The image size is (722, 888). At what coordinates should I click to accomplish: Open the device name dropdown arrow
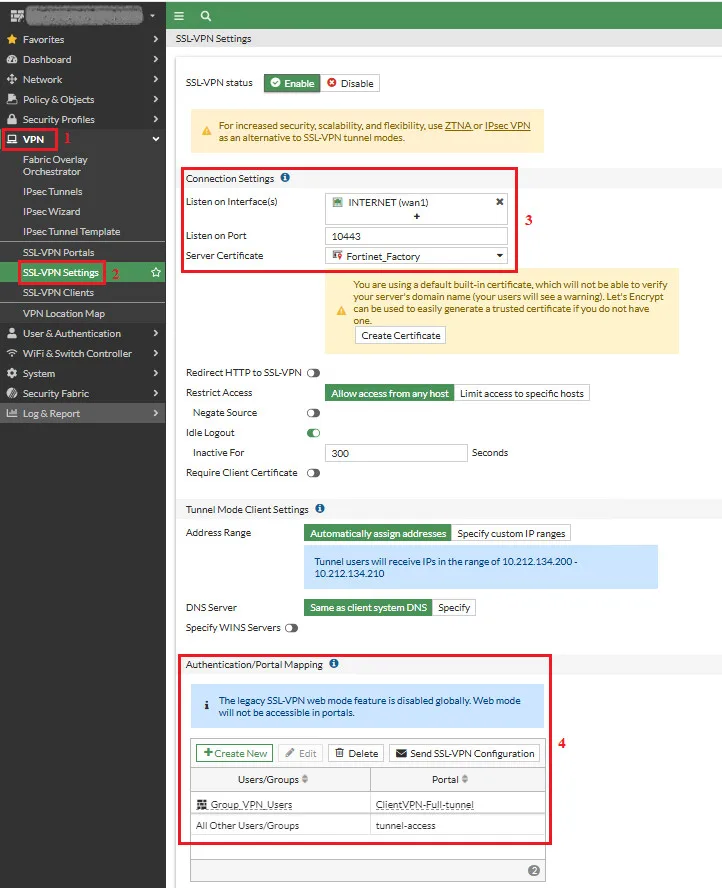point(152,16)
